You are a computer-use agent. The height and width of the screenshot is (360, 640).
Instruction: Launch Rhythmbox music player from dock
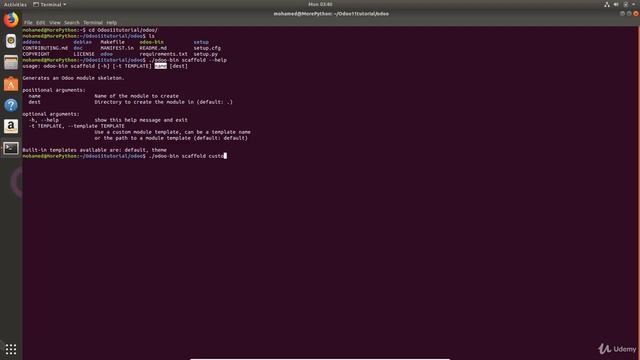11,41
